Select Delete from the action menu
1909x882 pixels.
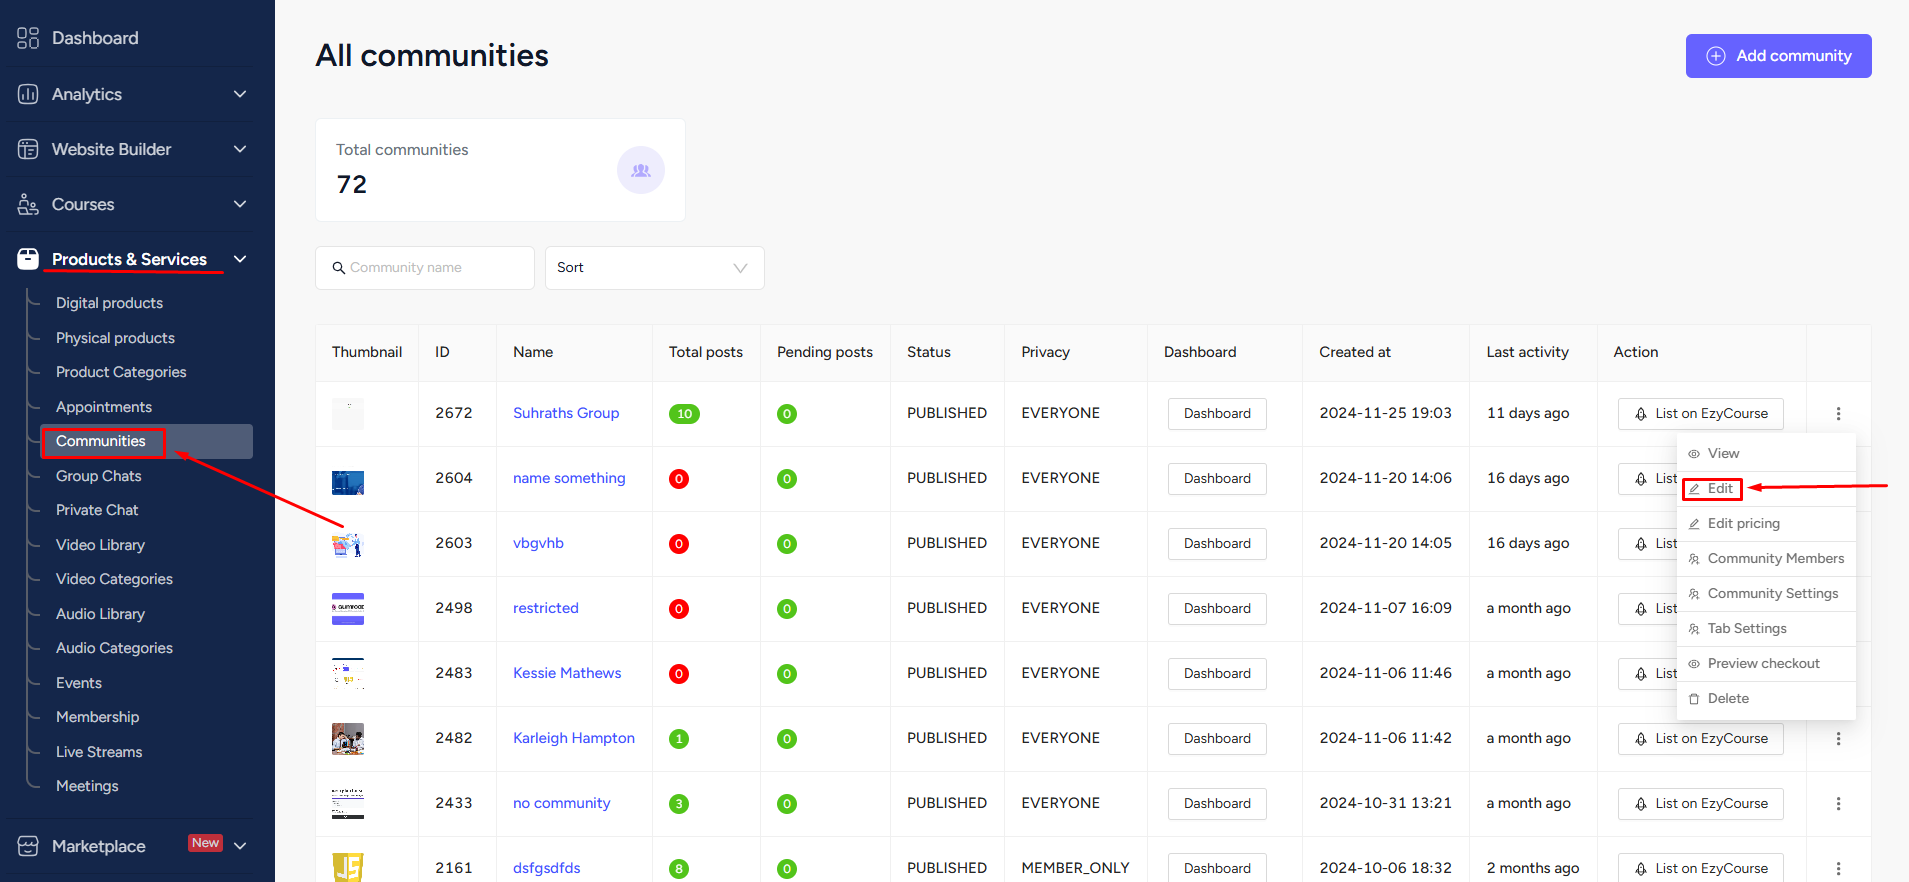pos(1766,698)
